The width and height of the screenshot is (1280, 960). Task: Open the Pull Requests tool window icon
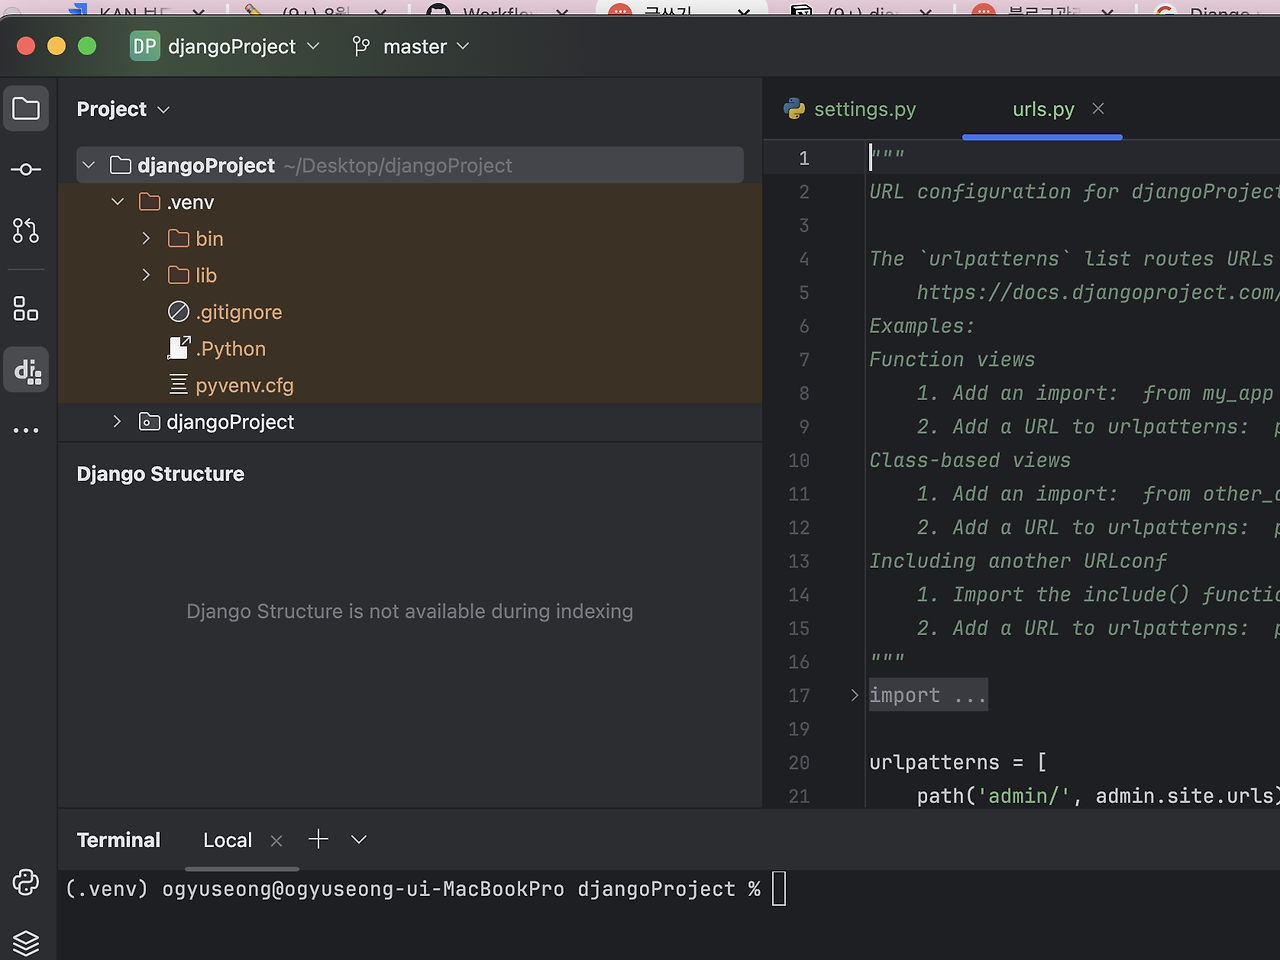point(26,230)
